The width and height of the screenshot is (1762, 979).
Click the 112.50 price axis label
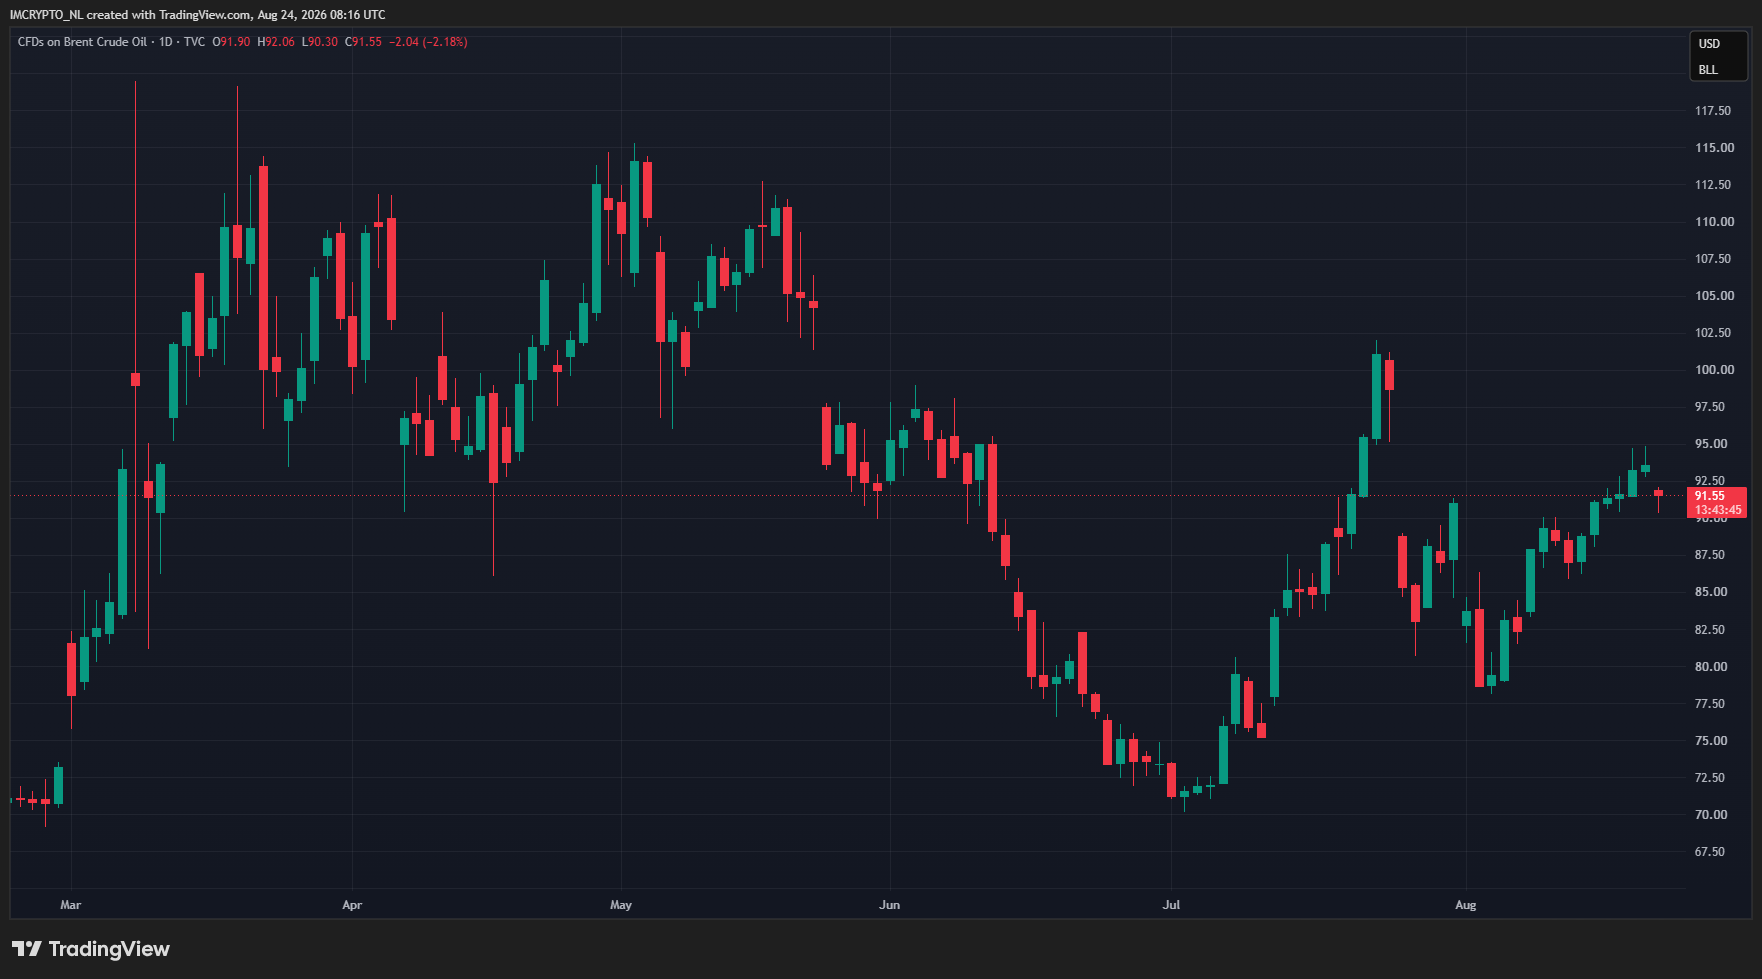1713,185
